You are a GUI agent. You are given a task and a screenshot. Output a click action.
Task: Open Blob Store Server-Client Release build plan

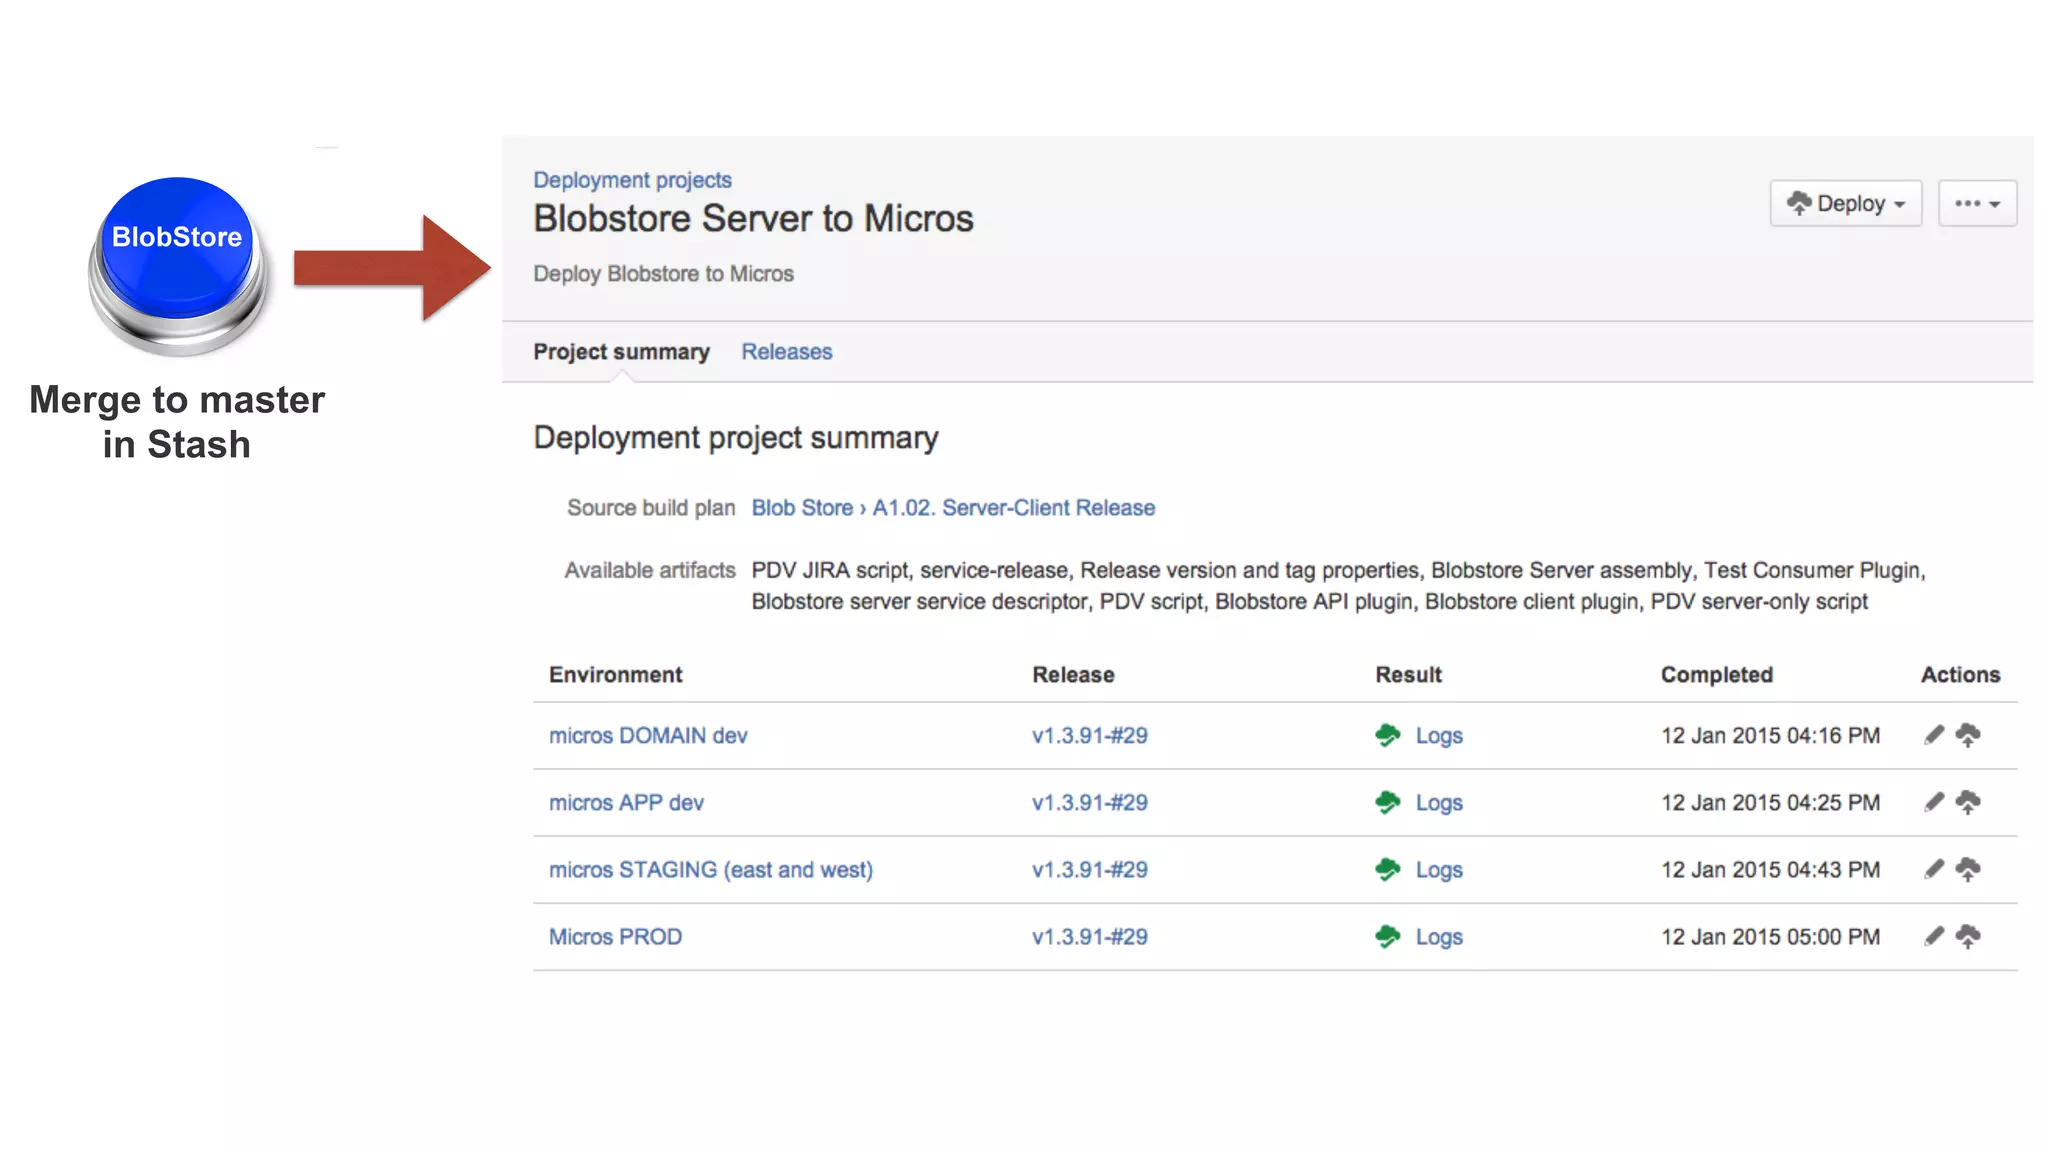pyautogui.click(x=952, y=508)
